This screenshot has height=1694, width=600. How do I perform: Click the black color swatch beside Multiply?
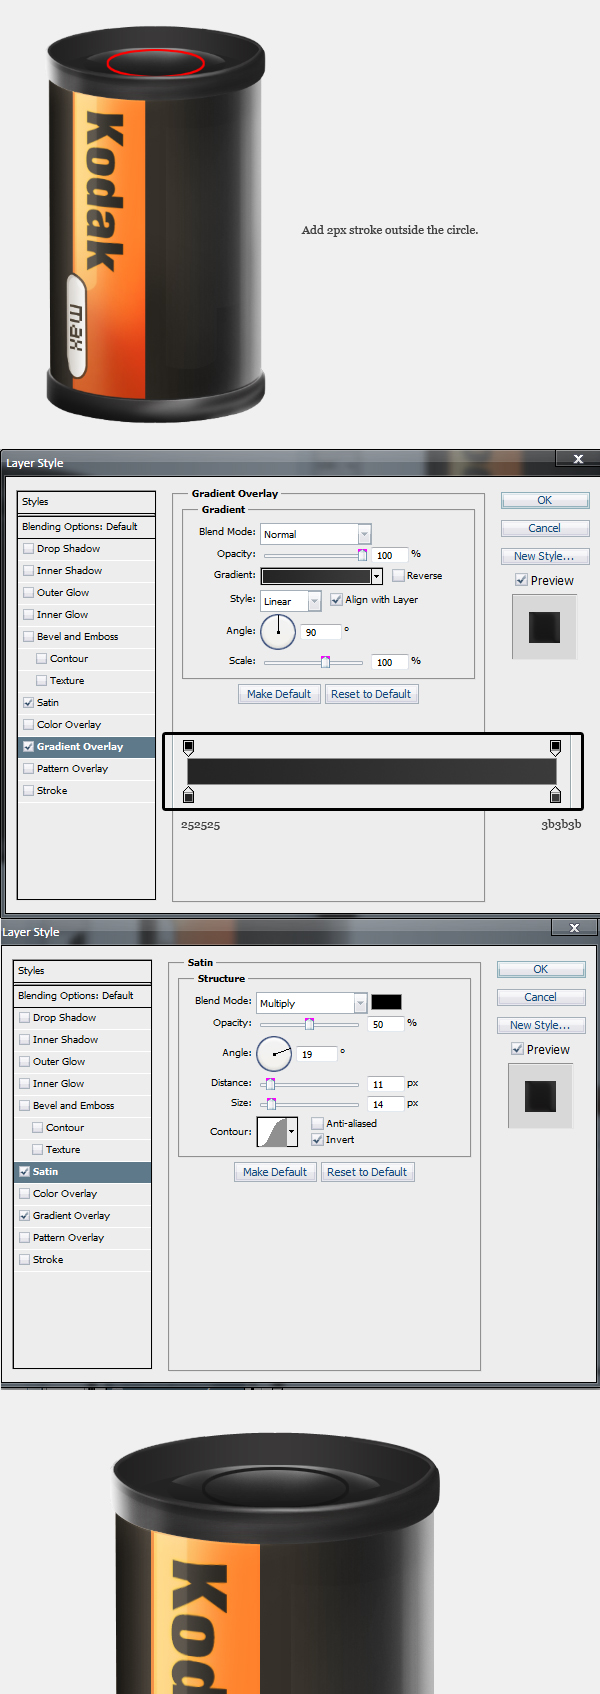click(x=386, y=1002)
